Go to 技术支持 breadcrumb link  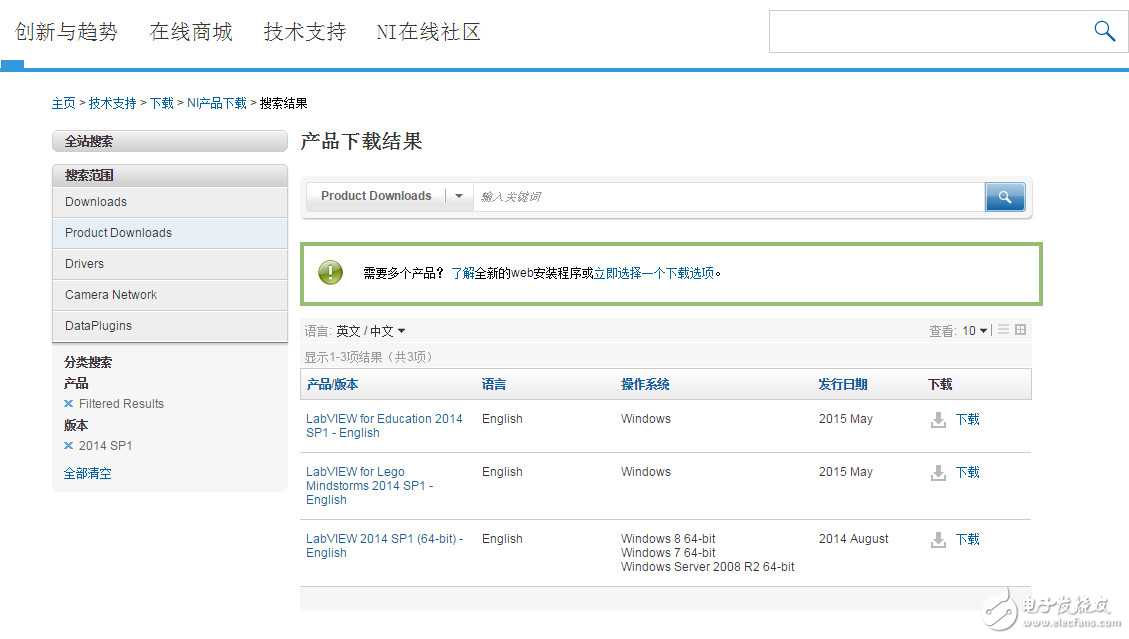click(112, 103)
